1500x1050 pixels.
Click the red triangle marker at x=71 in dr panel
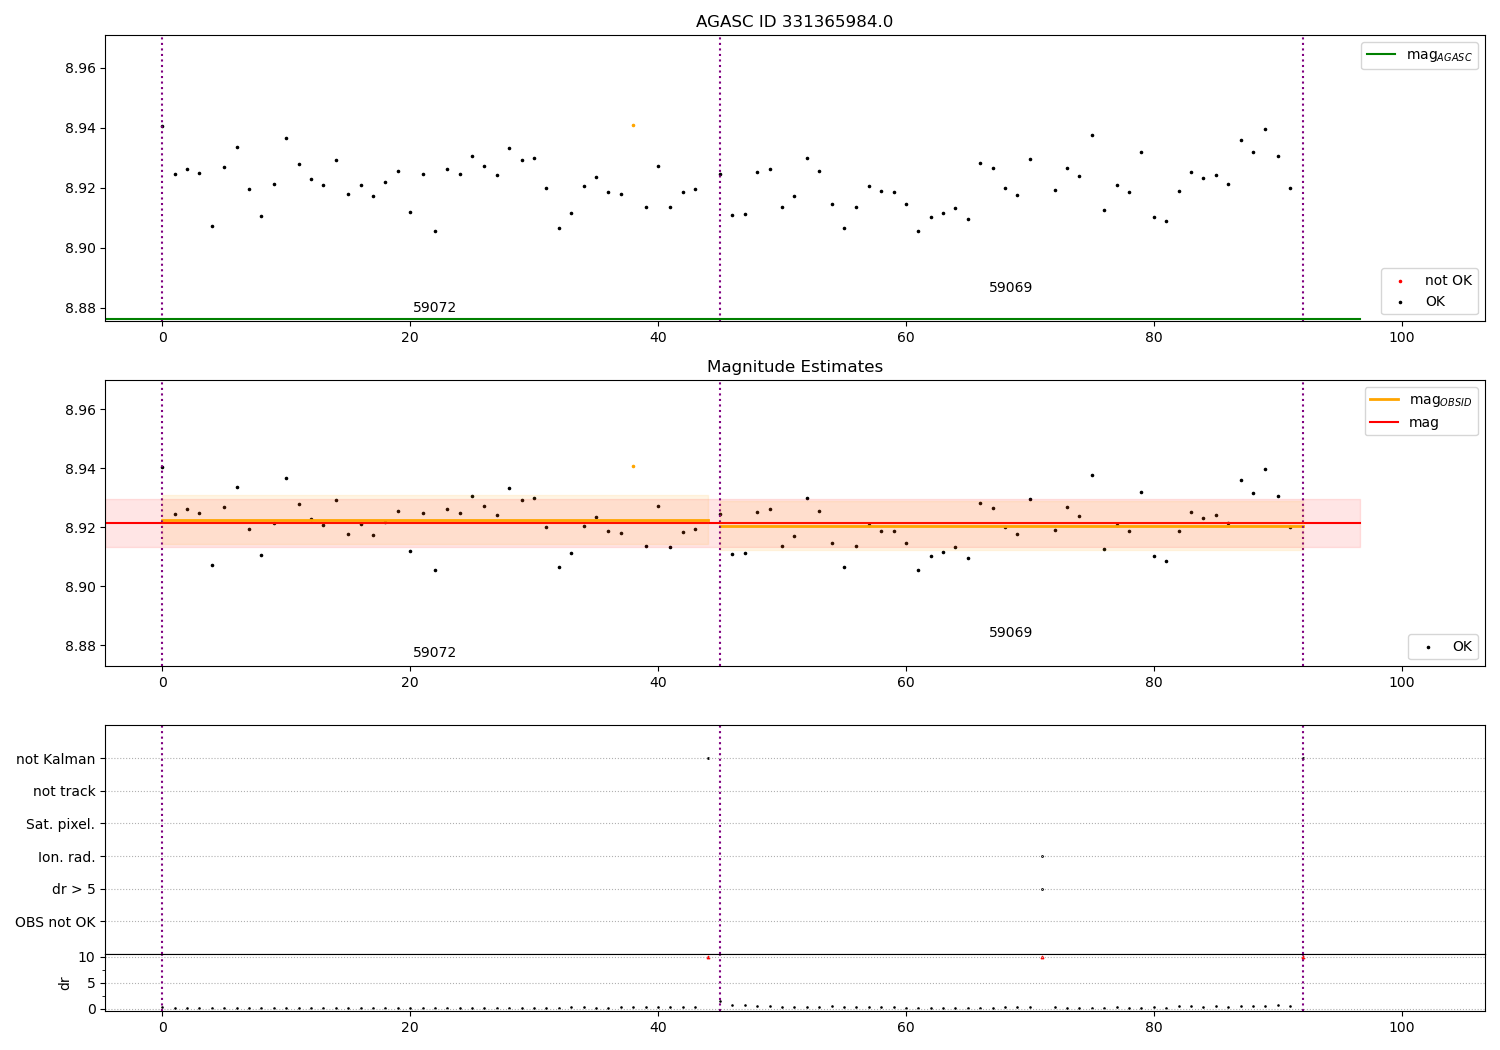(1042, 957)
